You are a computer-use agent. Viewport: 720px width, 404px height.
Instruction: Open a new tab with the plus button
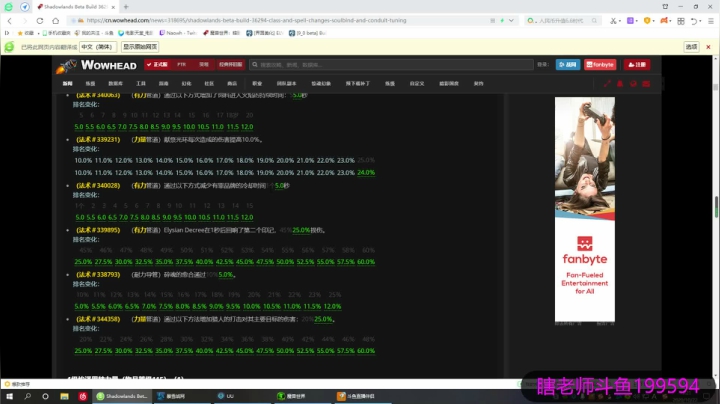tap(126, 7)
